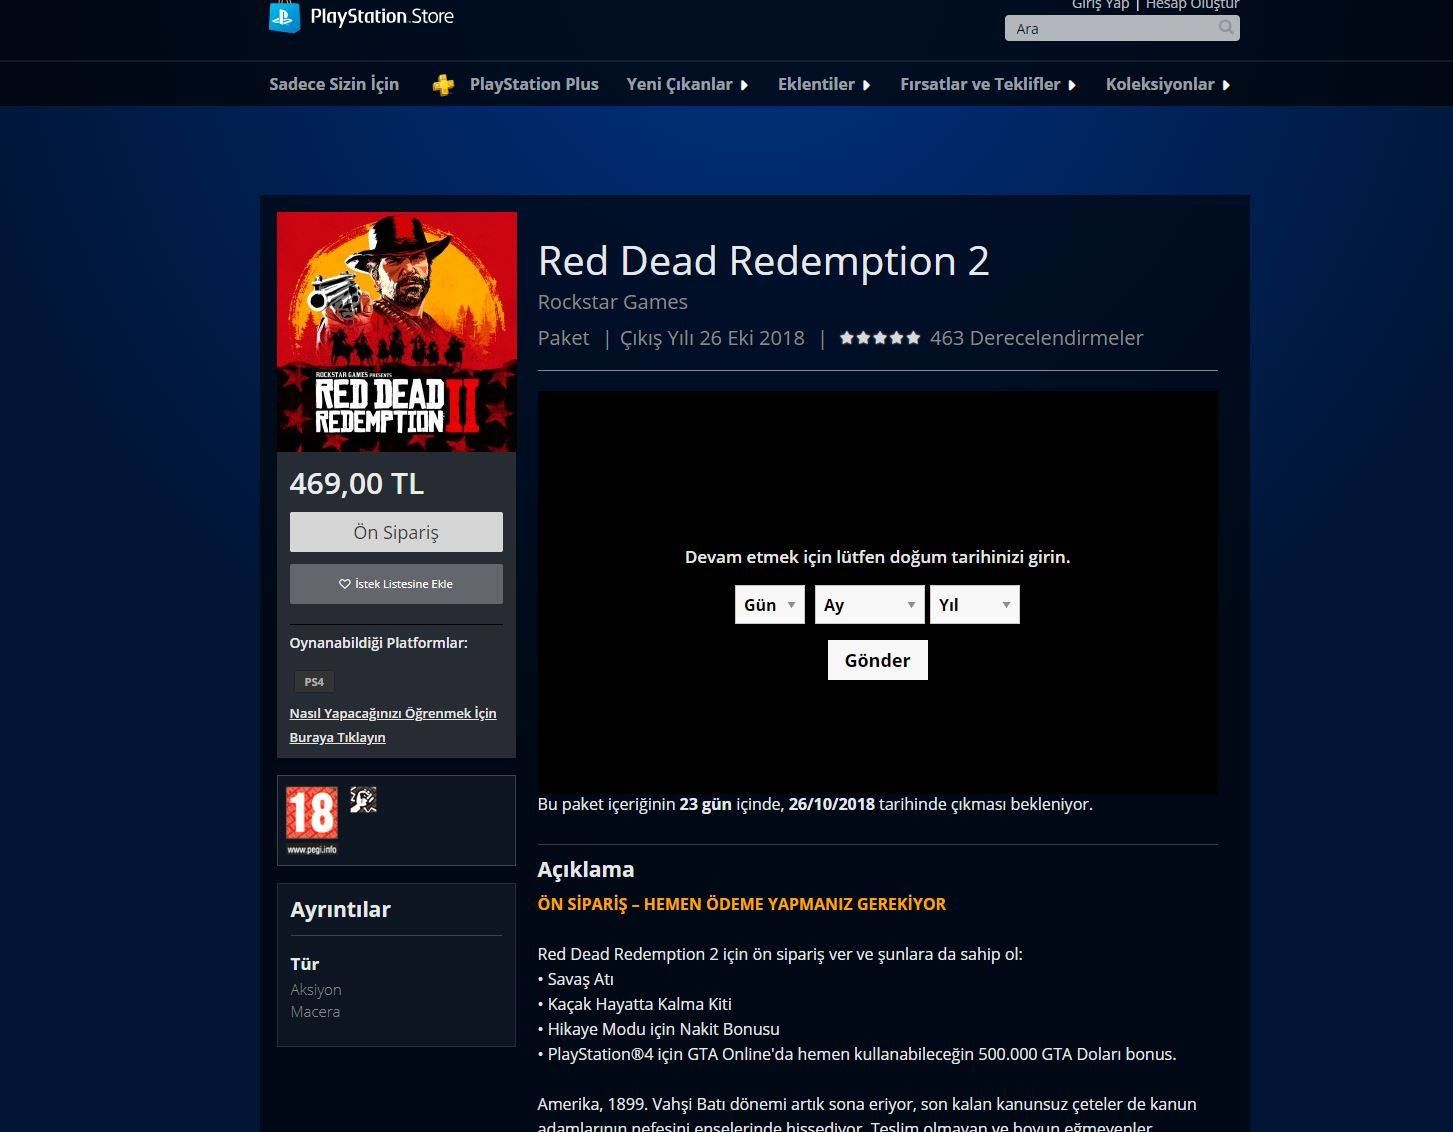Click the PS4 platform badge
This screenshot has width=1453, height=1132.
314,682
